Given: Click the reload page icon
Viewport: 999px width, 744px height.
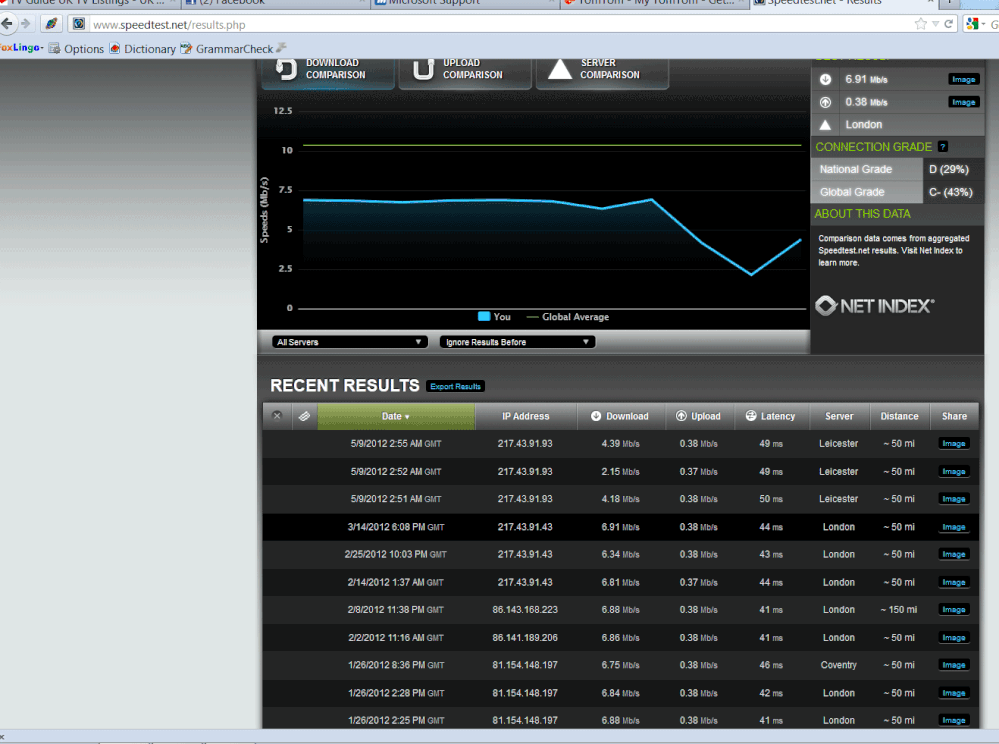Looking at the screenshot, I should coord(949,24).
